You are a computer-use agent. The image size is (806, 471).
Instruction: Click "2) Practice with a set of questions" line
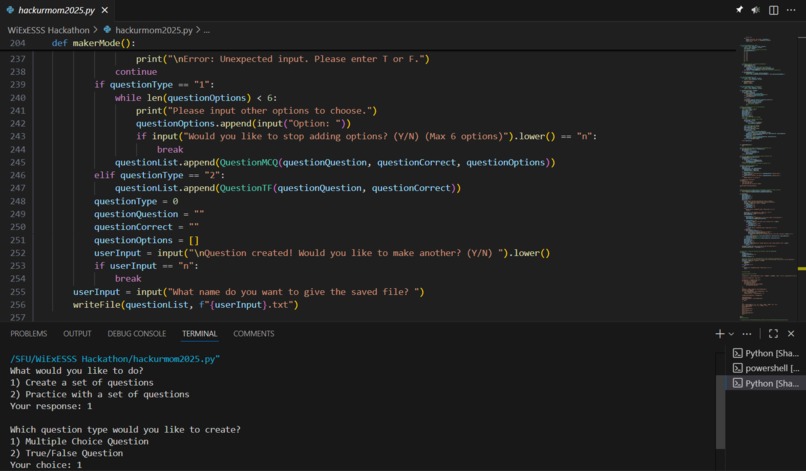[100, 394]
